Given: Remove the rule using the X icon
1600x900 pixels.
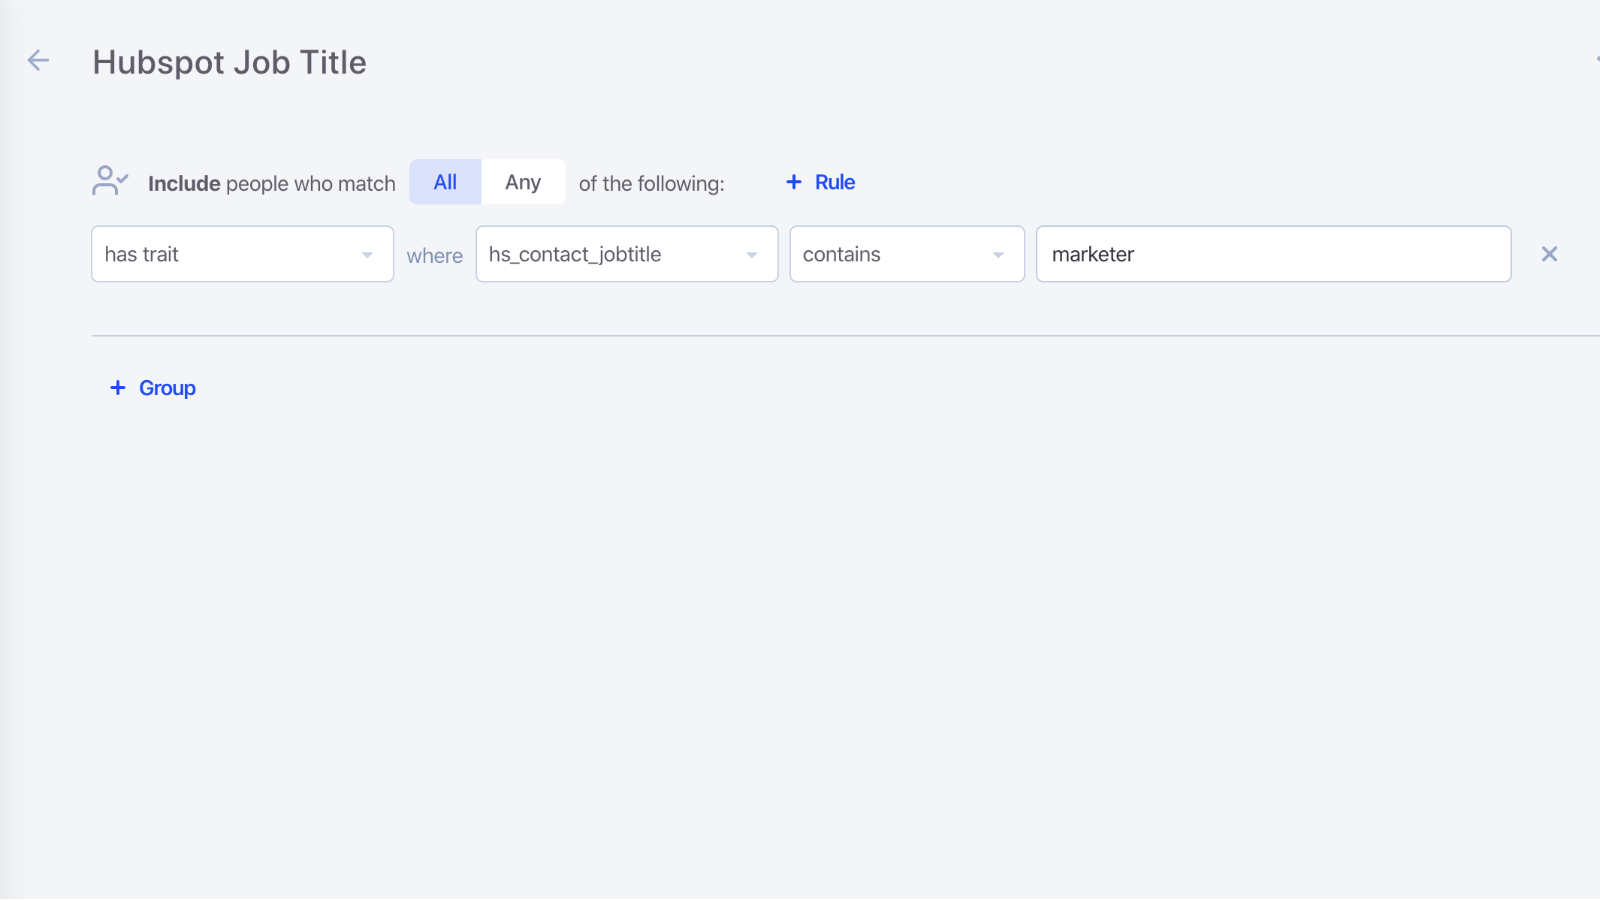Looking at the screenshot, I should [1548, 254].
